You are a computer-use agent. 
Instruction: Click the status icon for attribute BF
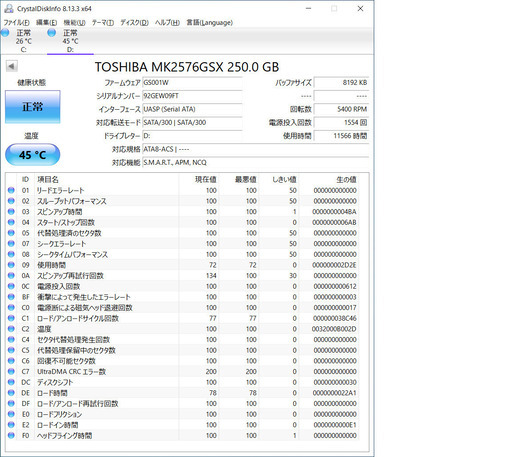(11, 297)
